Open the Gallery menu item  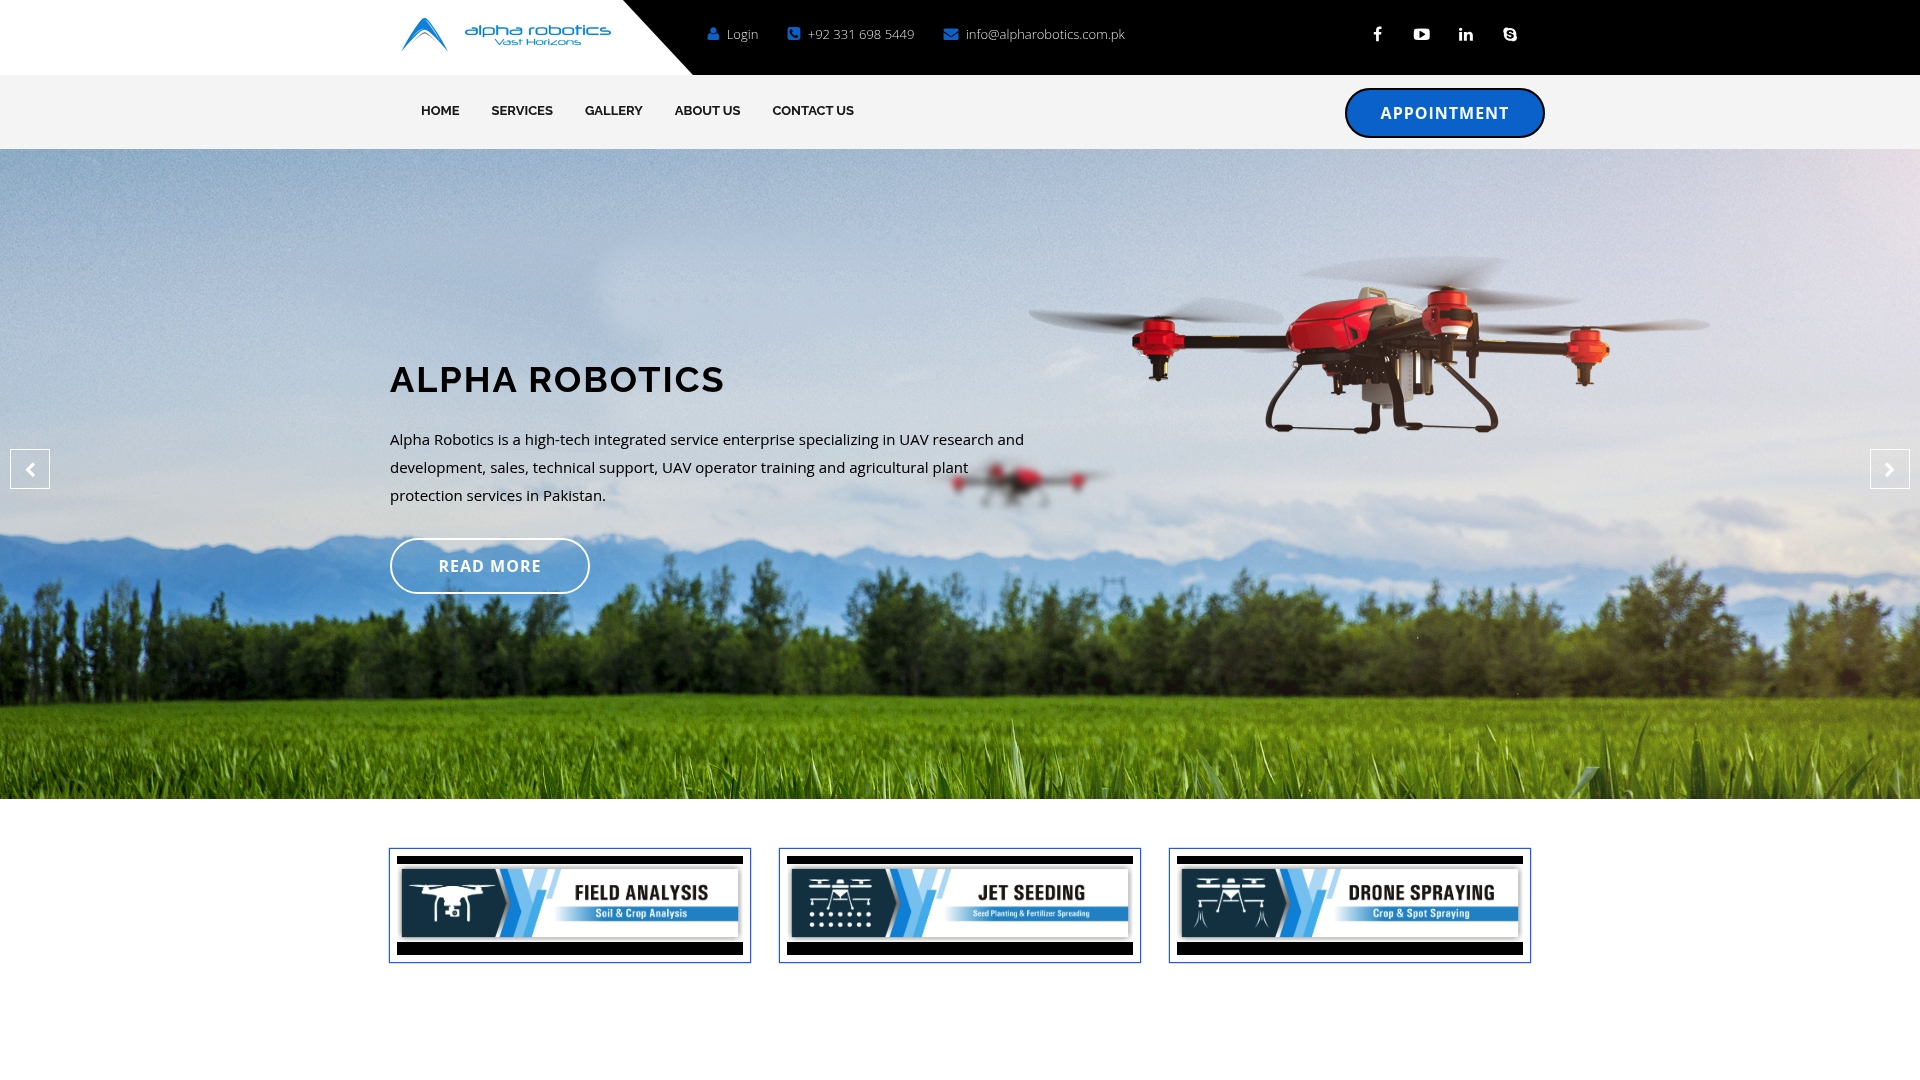click(613, 111)
